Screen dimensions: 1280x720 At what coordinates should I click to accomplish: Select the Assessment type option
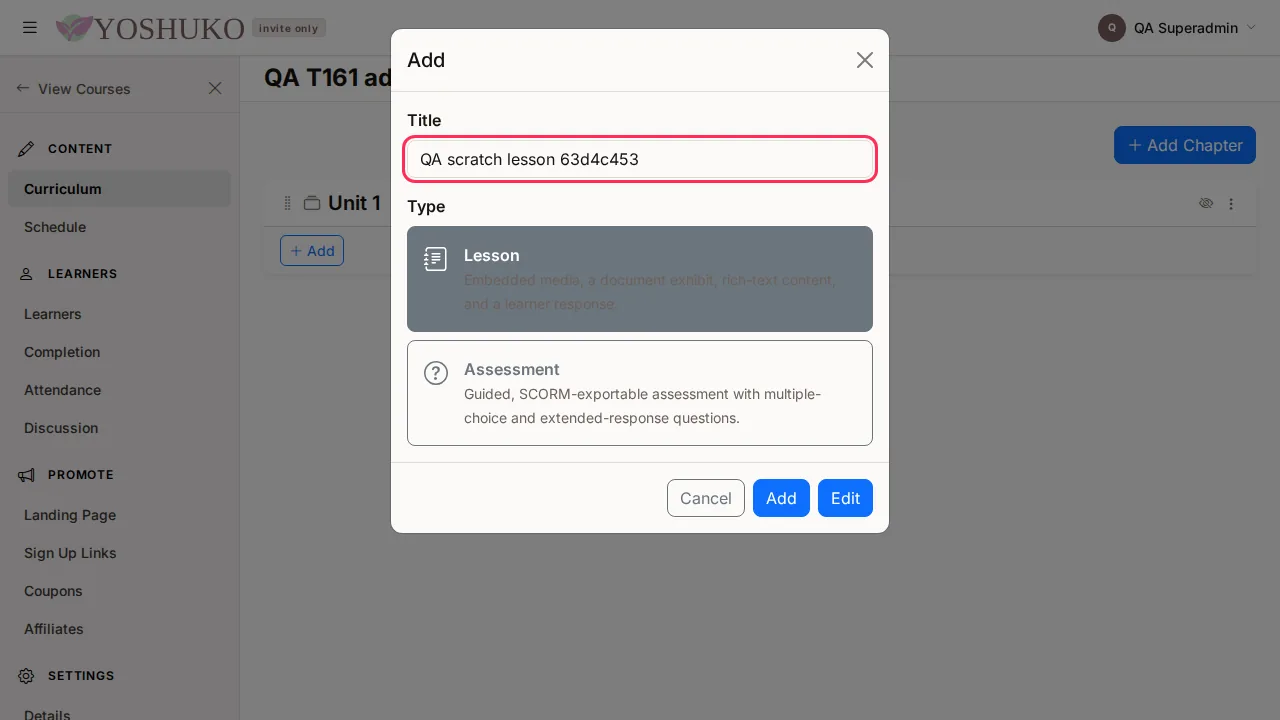click(640, 393)
